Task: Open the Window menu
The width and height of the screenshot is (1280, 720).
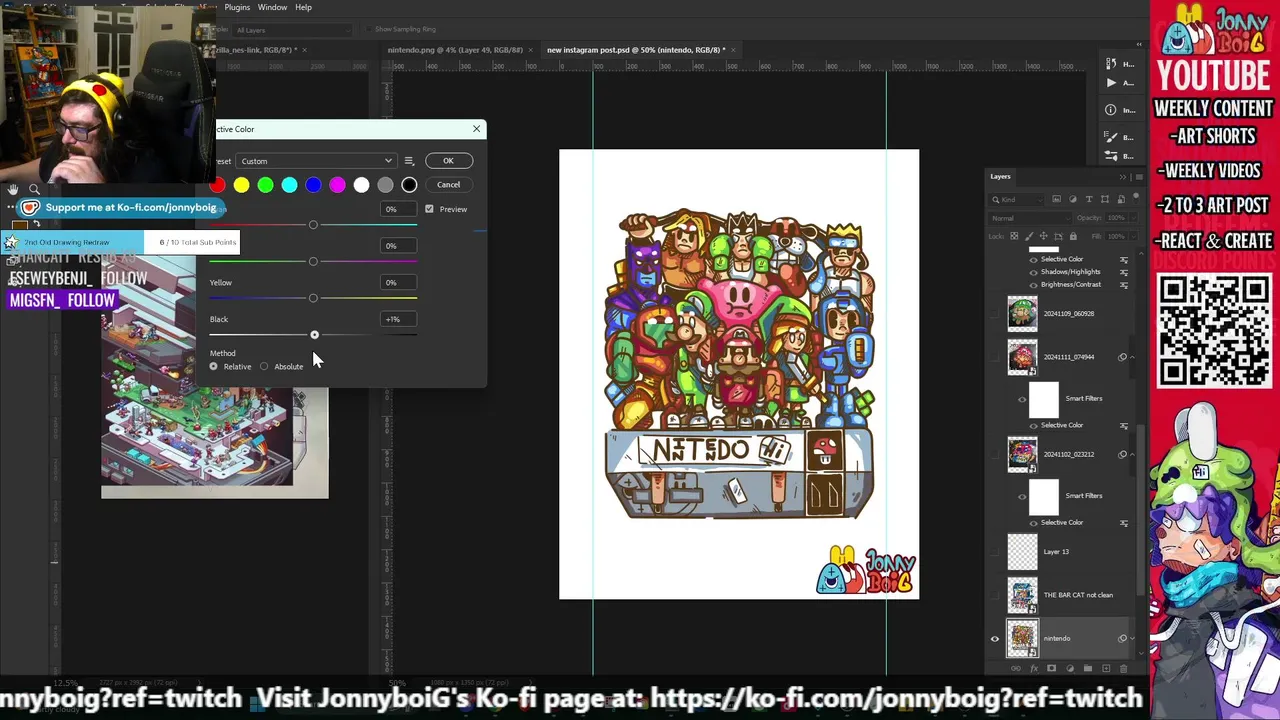Action: 272,7
